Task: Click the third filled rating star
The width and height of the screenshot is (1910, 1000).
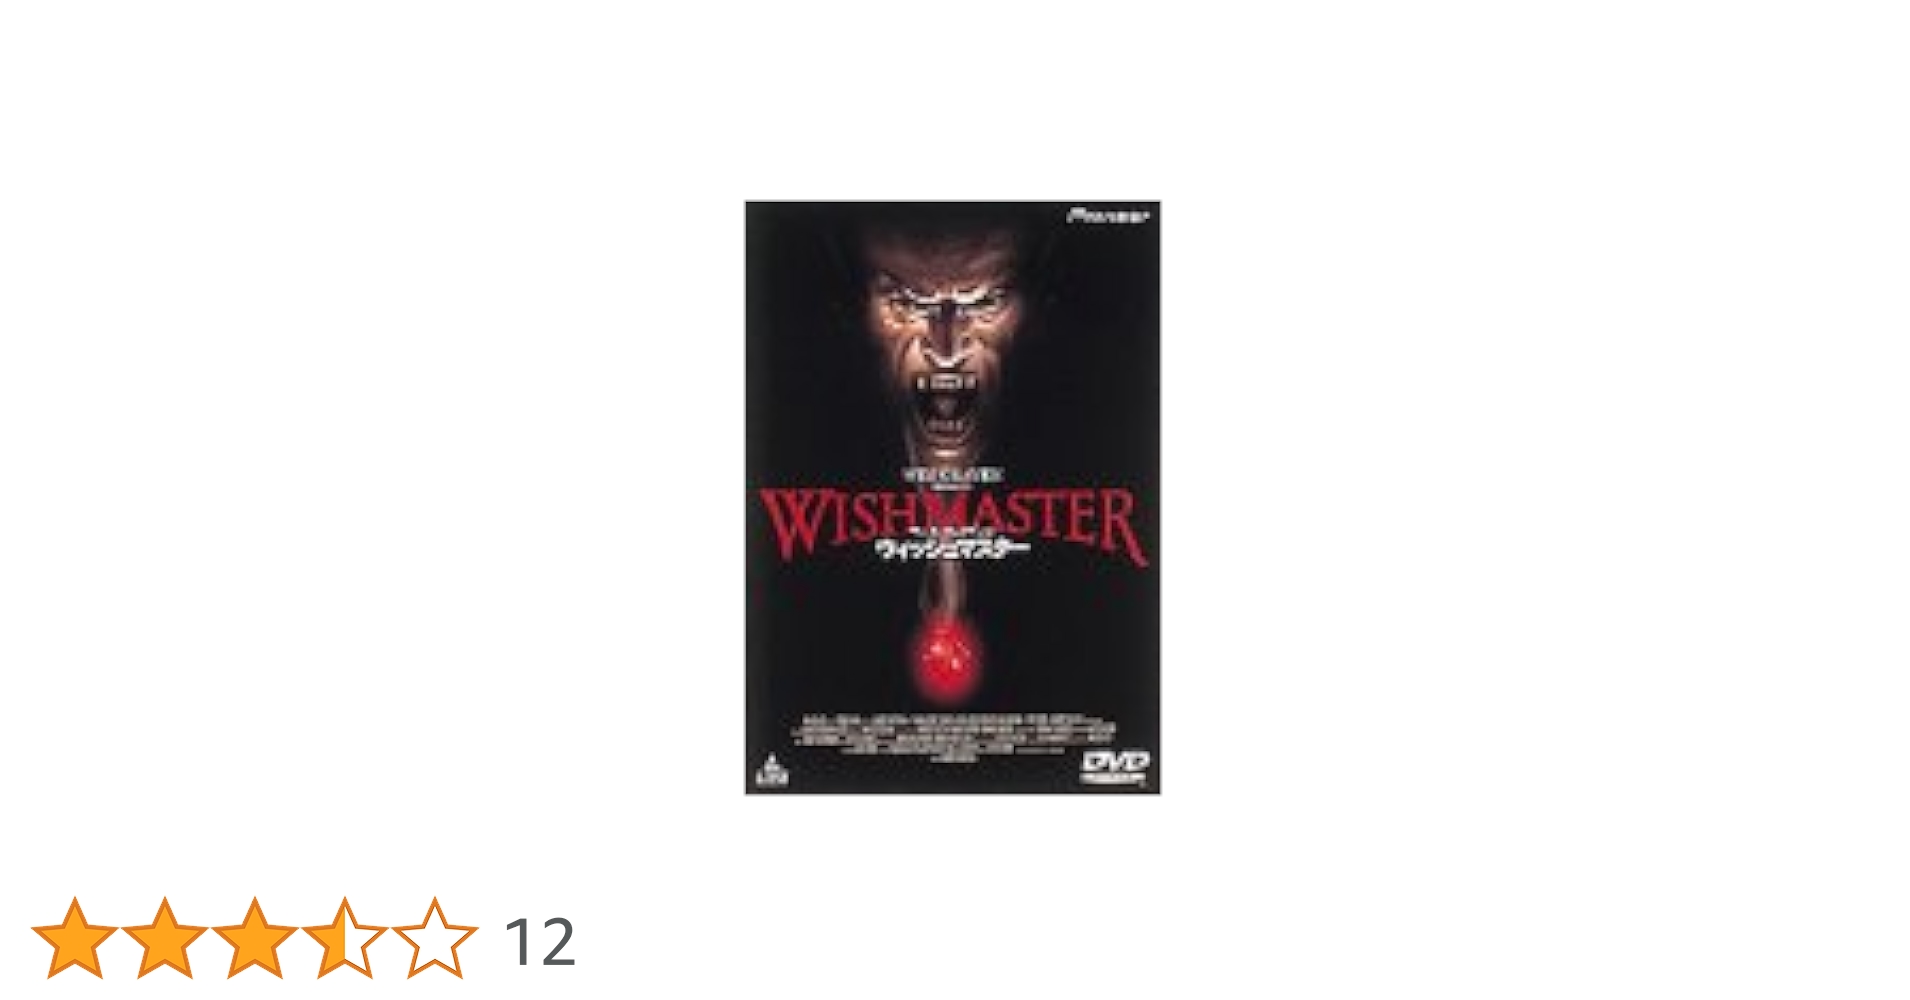Action: click(255, 938)
